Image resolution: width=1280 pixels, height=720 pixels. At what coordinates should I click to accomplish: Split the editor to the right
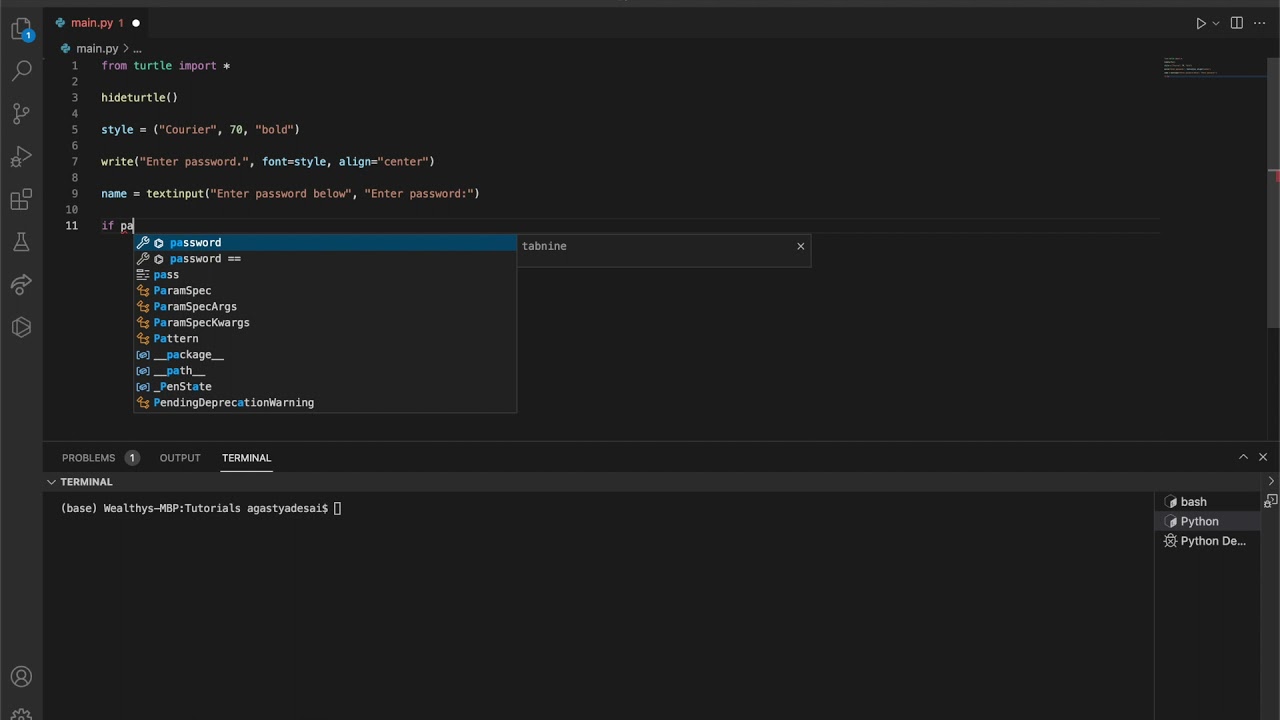tap(1237, 23)
